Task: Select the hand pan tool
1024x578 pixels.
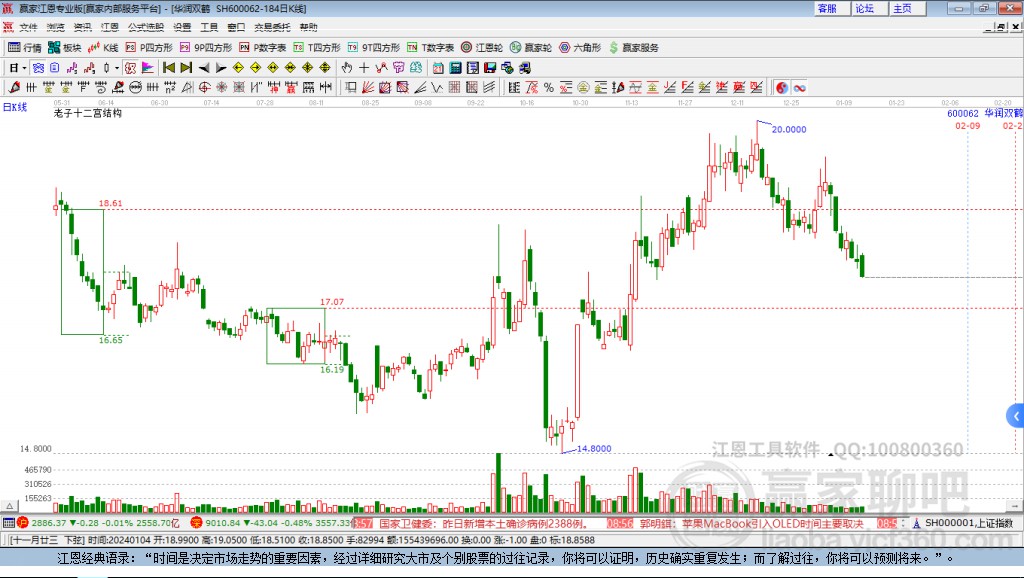Action: tap(346, 67)
